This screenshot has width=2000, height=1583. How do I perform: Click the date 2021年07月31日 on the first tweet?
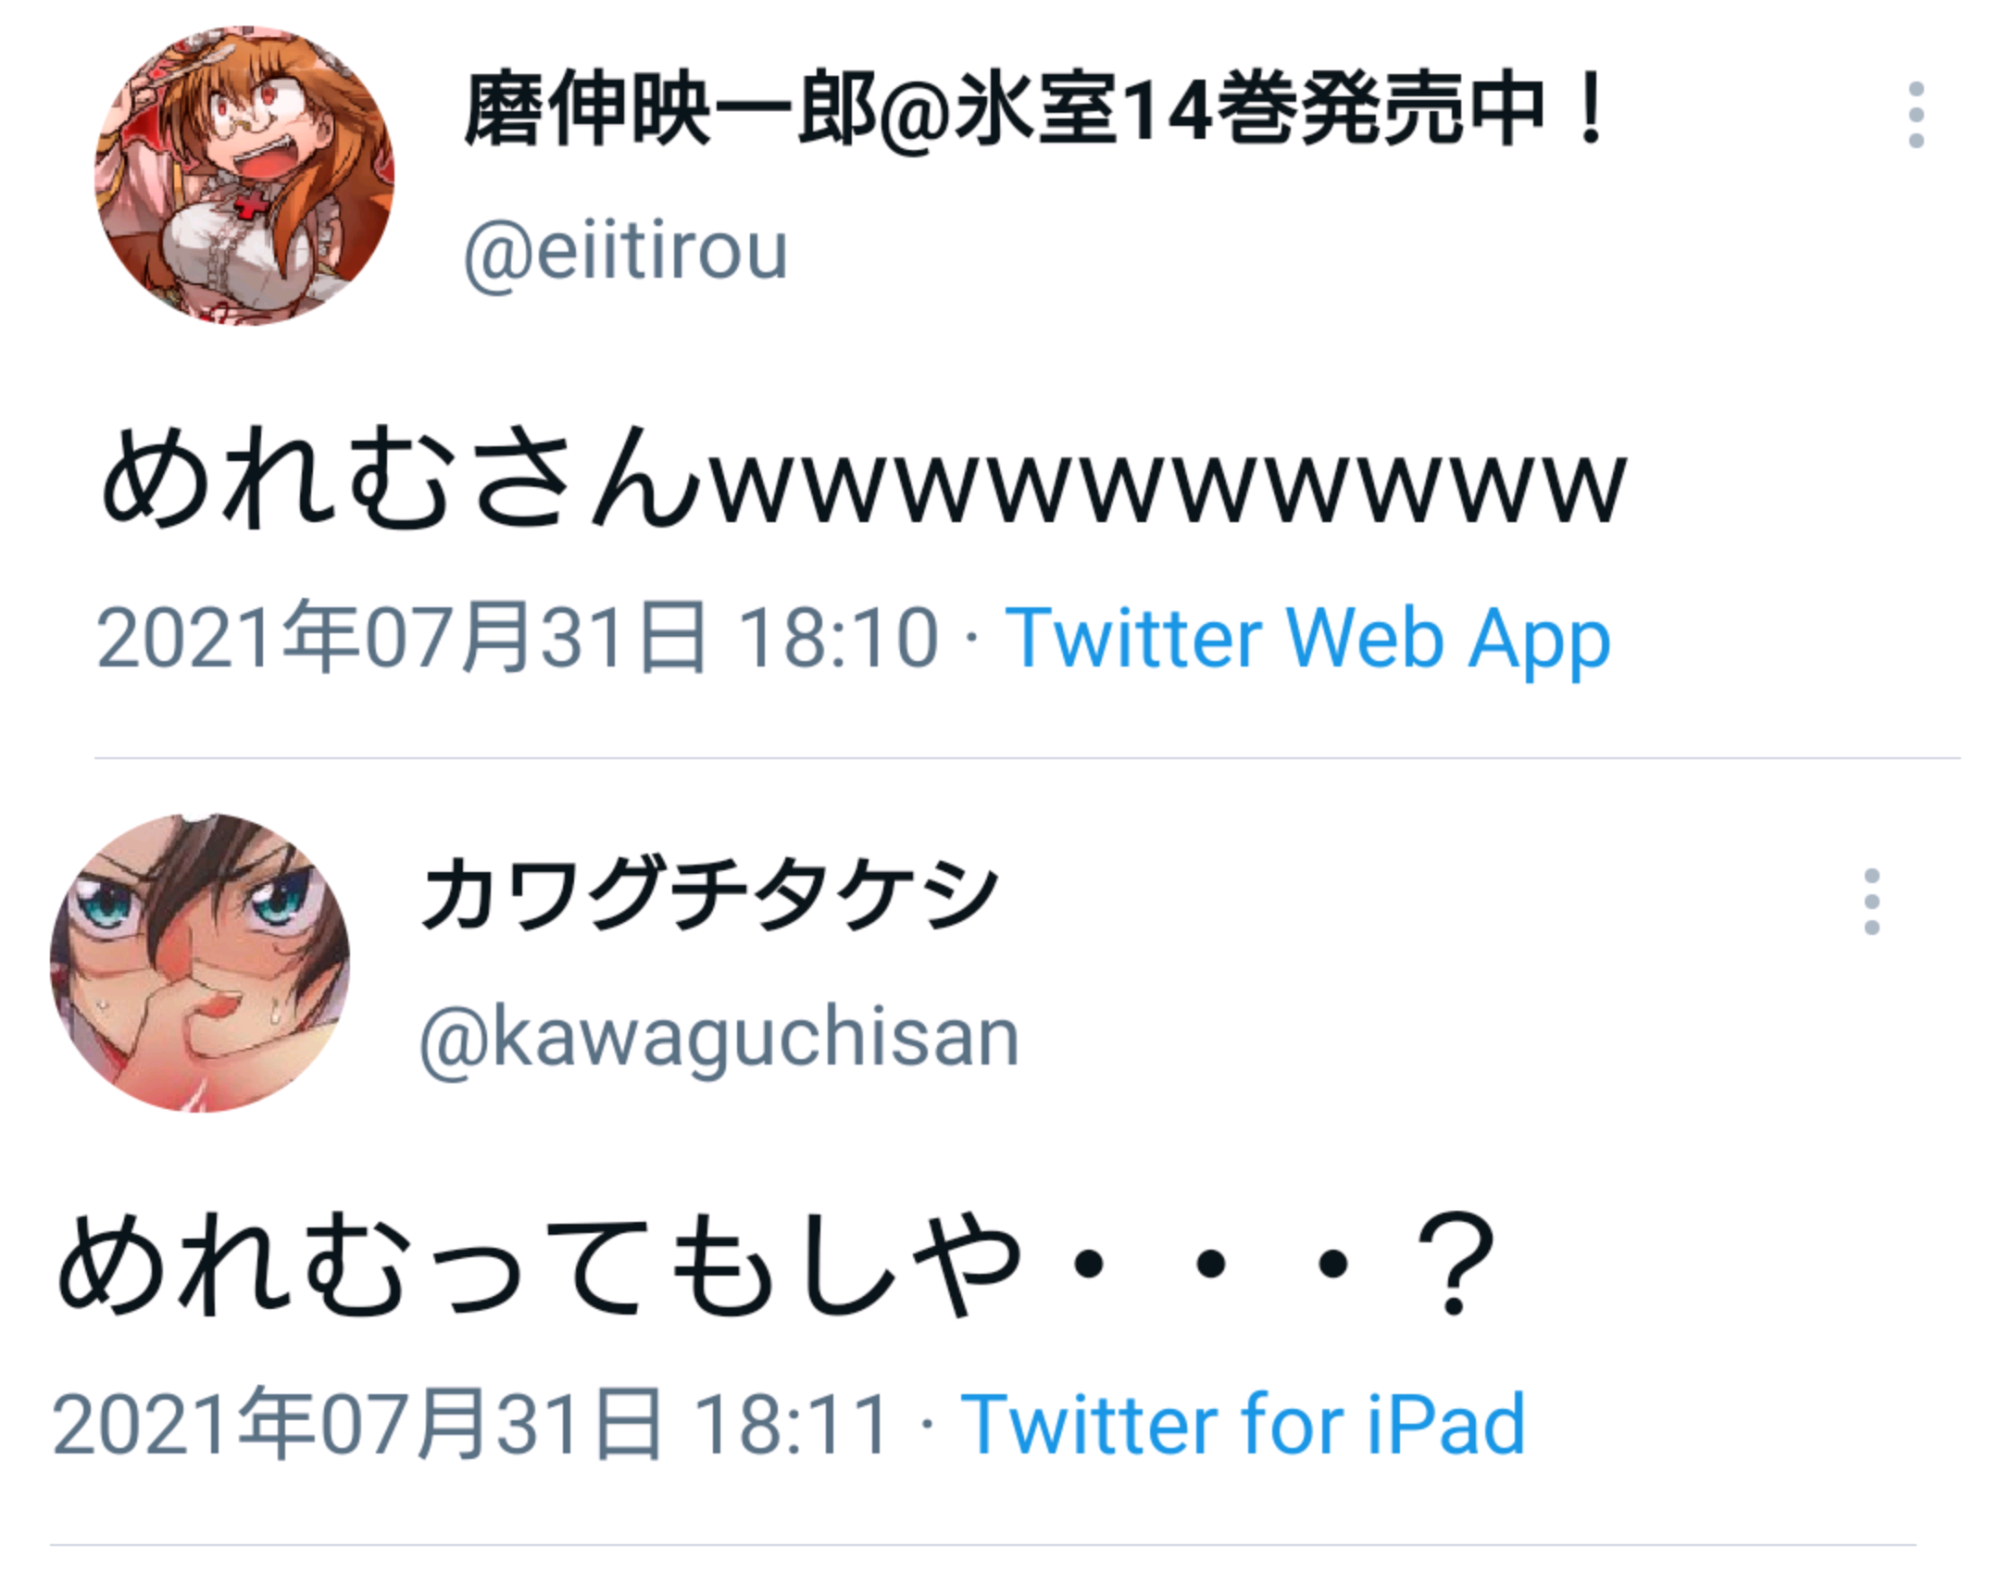402,638
